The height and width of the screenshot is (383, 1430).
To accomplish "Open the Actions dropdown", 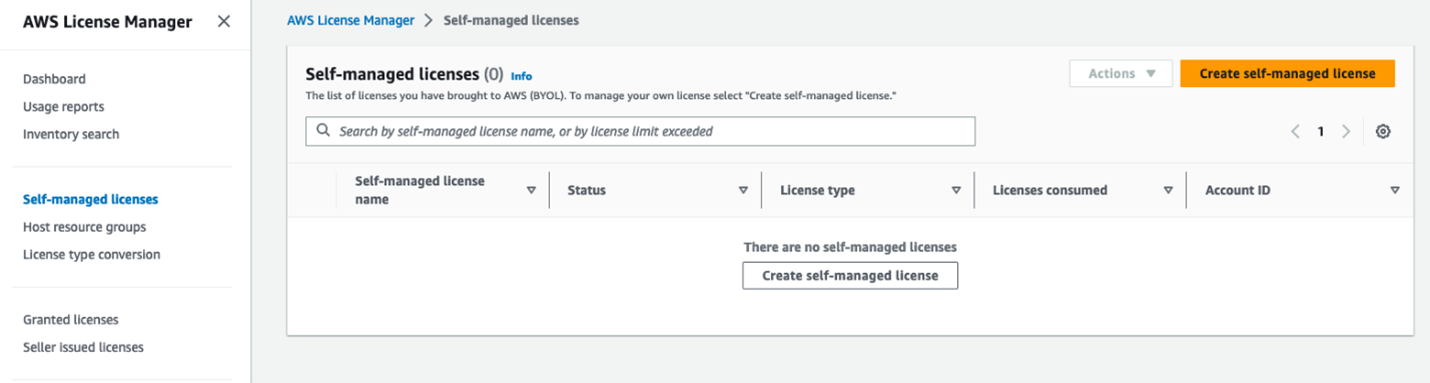I will click(x=1121, y=74).
